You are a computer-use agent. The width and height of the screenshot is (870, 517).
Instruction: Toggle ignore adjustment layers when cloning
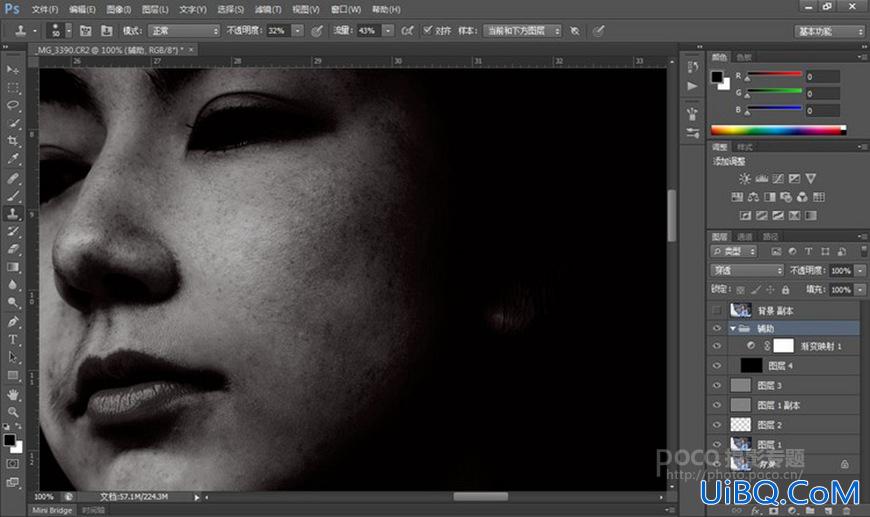[575, 31]
